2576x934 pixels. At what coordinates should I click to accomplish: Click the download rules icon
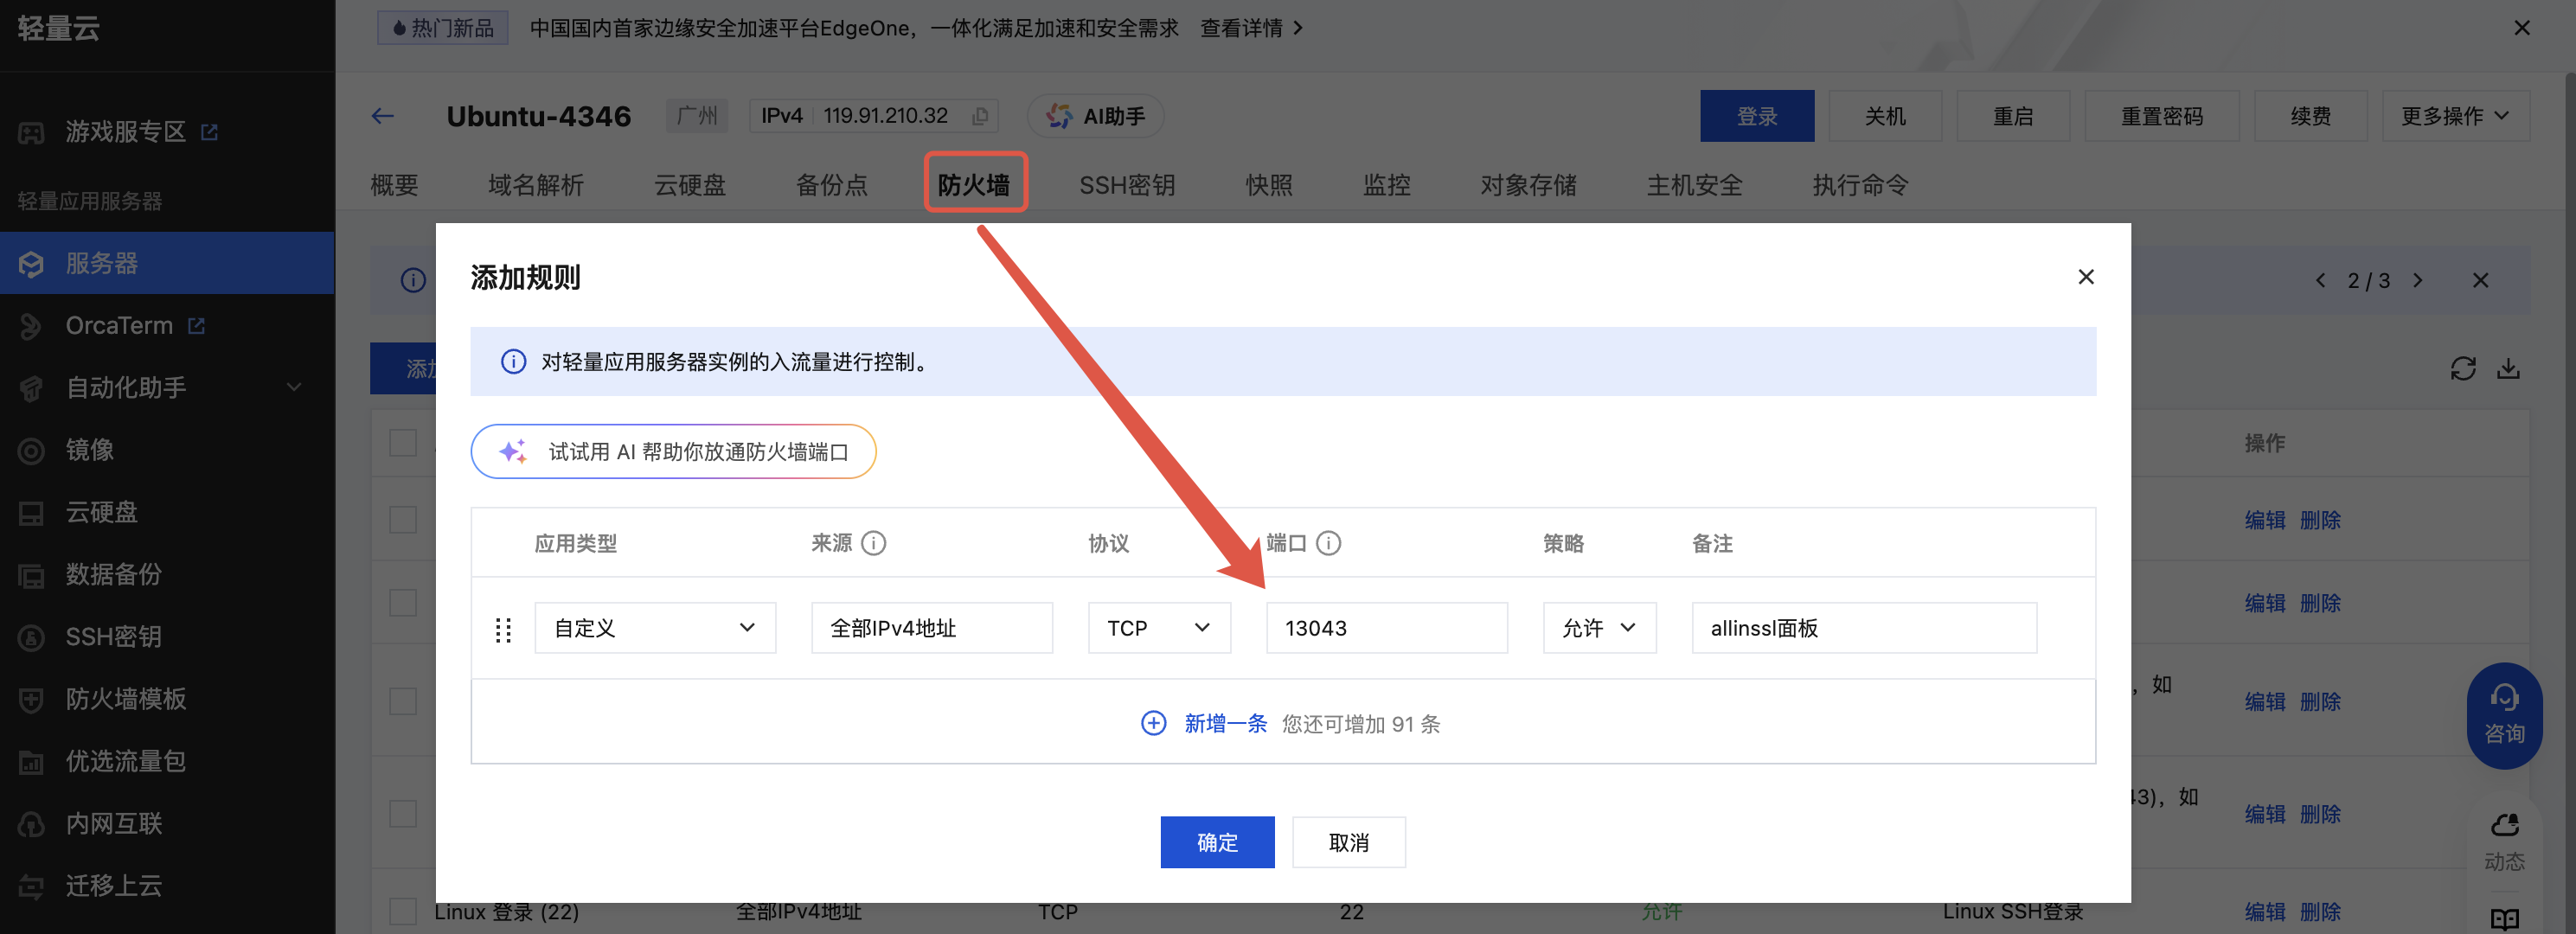[x=2508, y=369]
